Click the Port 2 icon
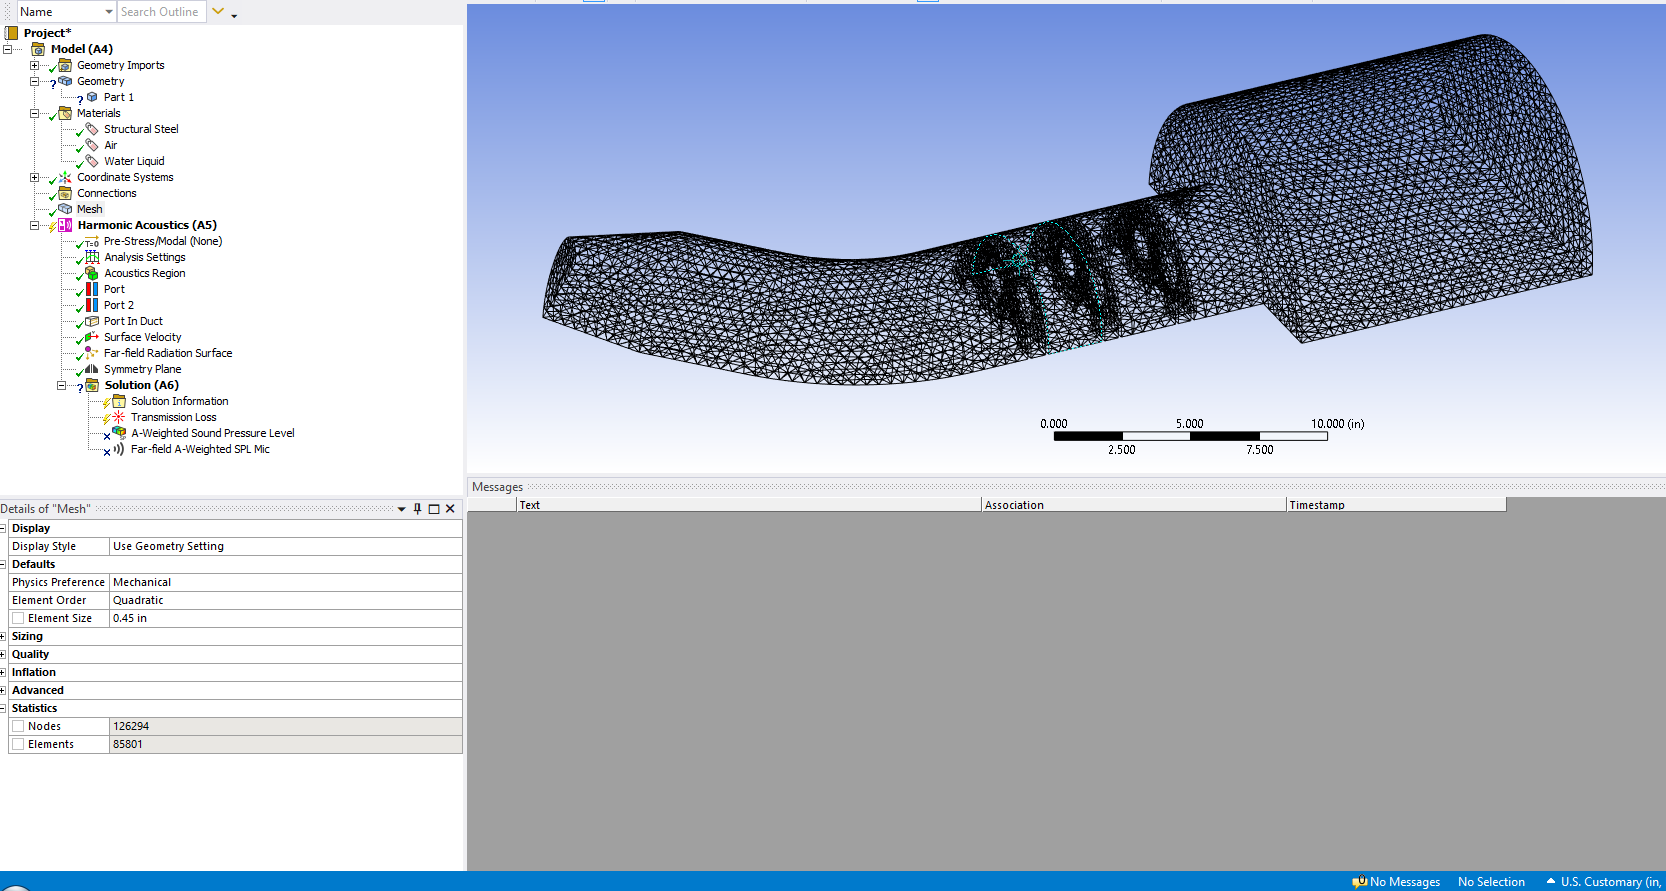This screenshot has height=891, width=1666. tap(92, 305)
